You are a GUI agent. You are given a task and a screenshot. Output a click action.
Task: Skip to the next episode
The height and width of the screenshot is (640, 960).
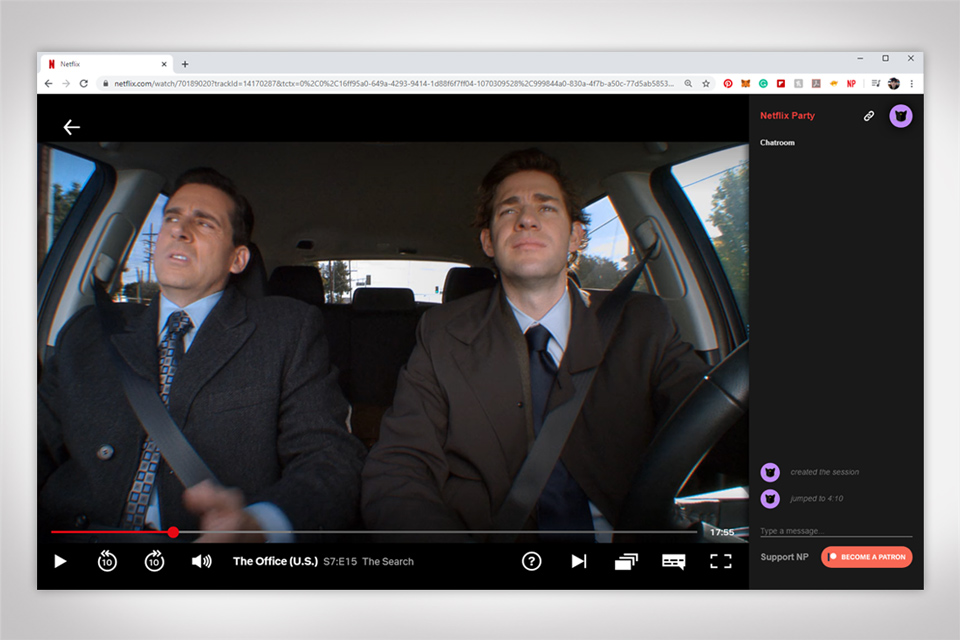pos(579,561)
